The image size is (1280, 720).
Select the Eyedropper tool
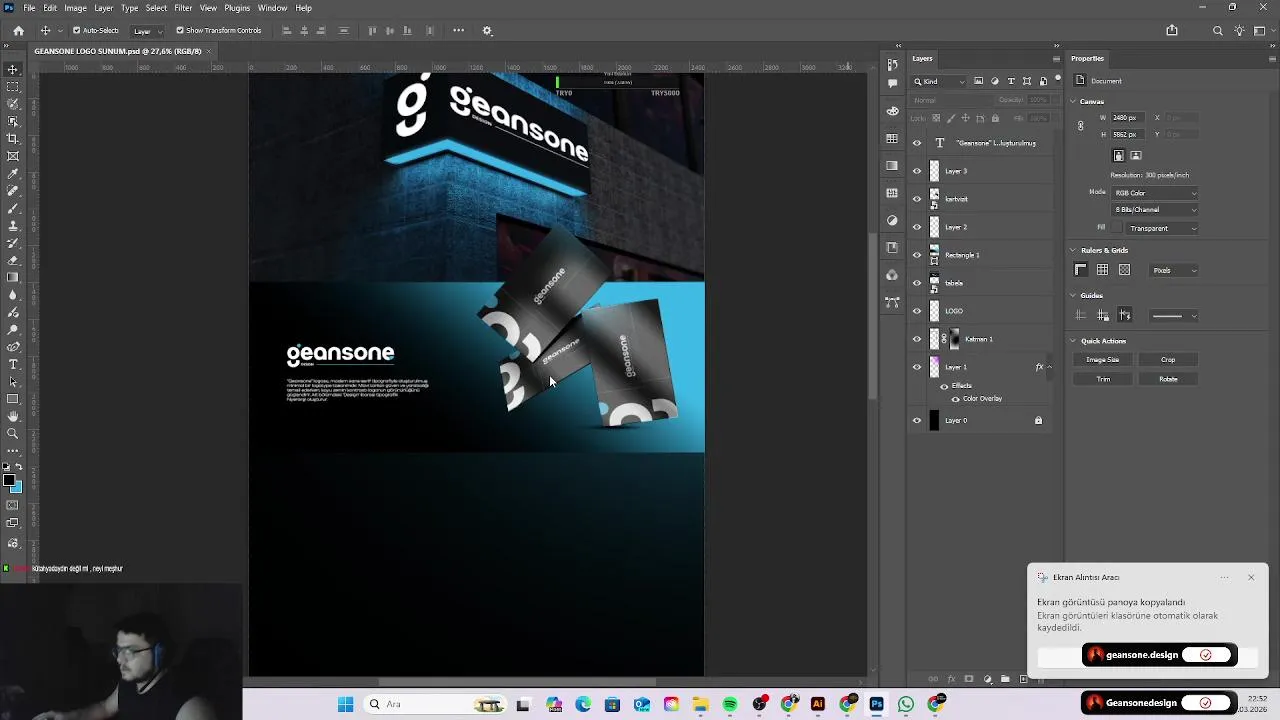coord(13,173)
